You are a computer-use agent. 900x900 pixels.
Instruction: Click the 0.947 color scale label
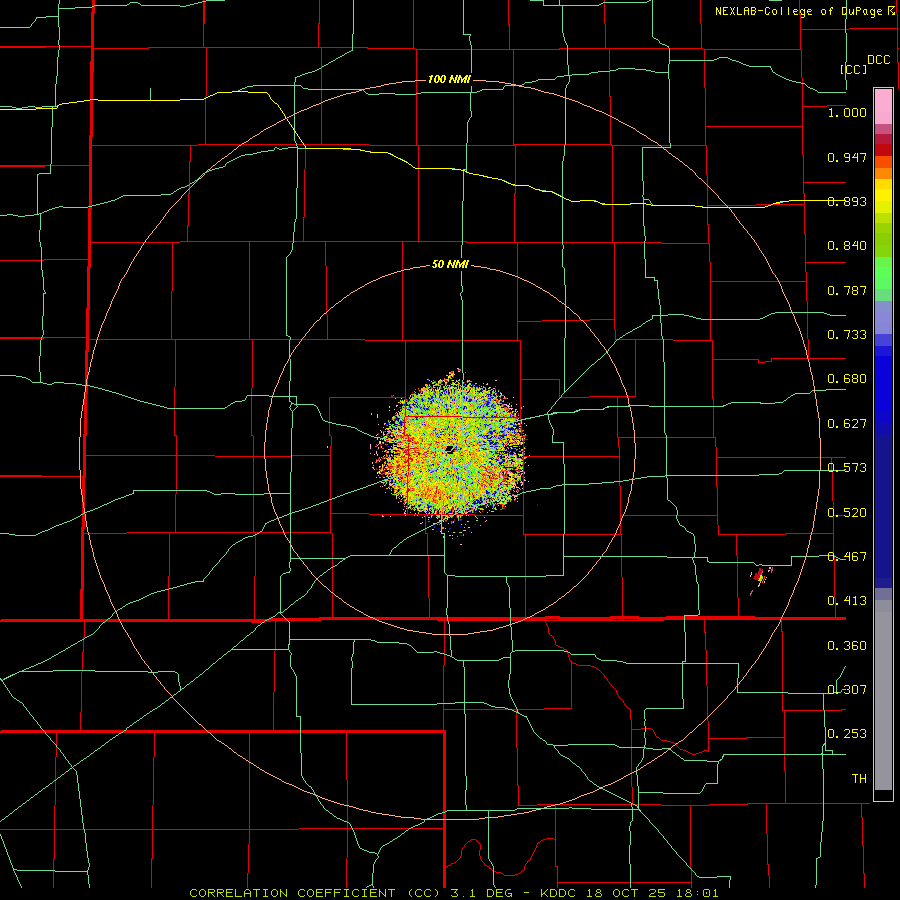click(x=847, y=157)
